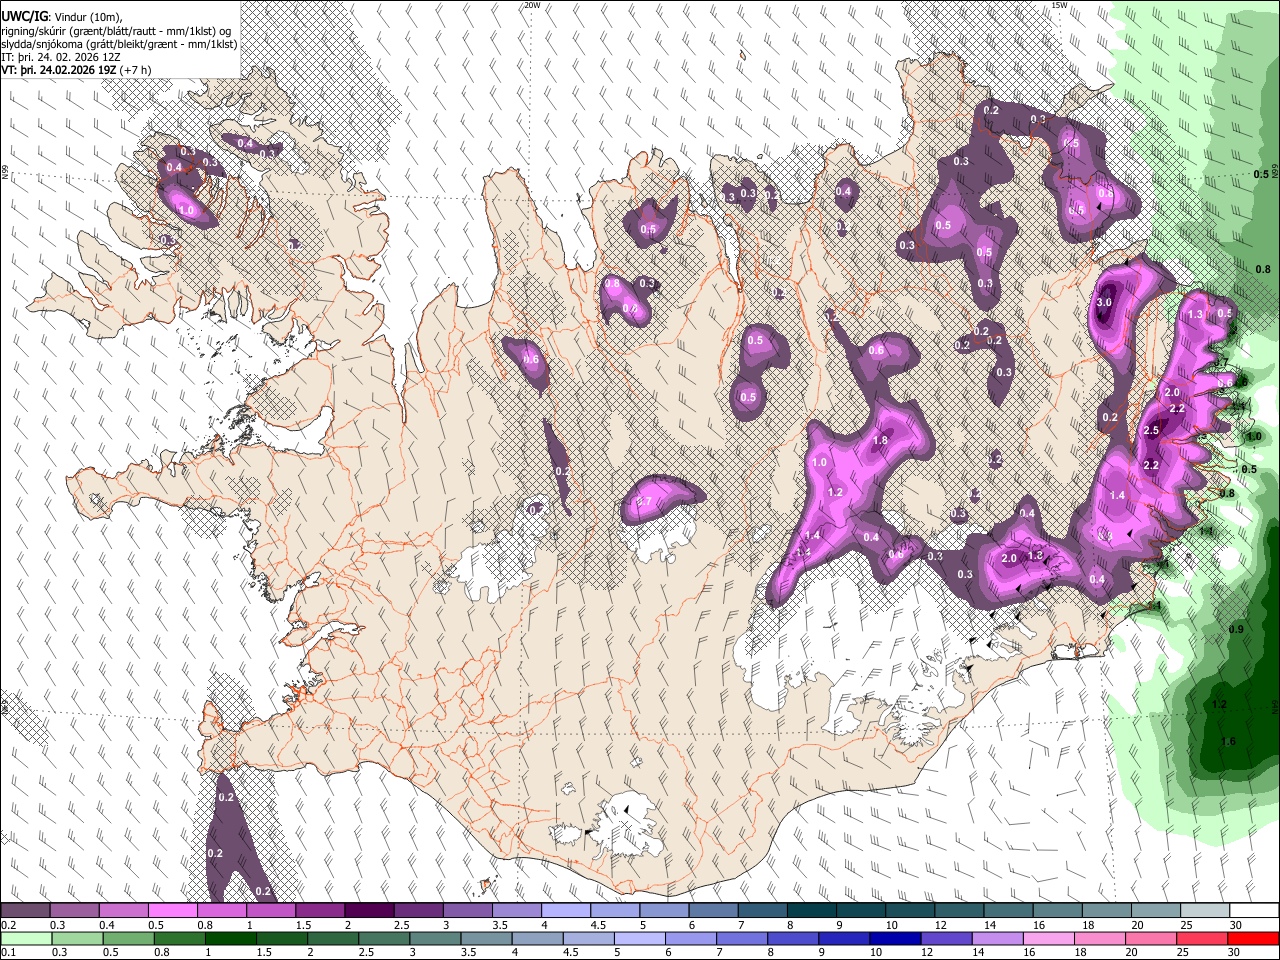Select the 2–2.5 darkest purple swatch, upper legend

(369, 910)
